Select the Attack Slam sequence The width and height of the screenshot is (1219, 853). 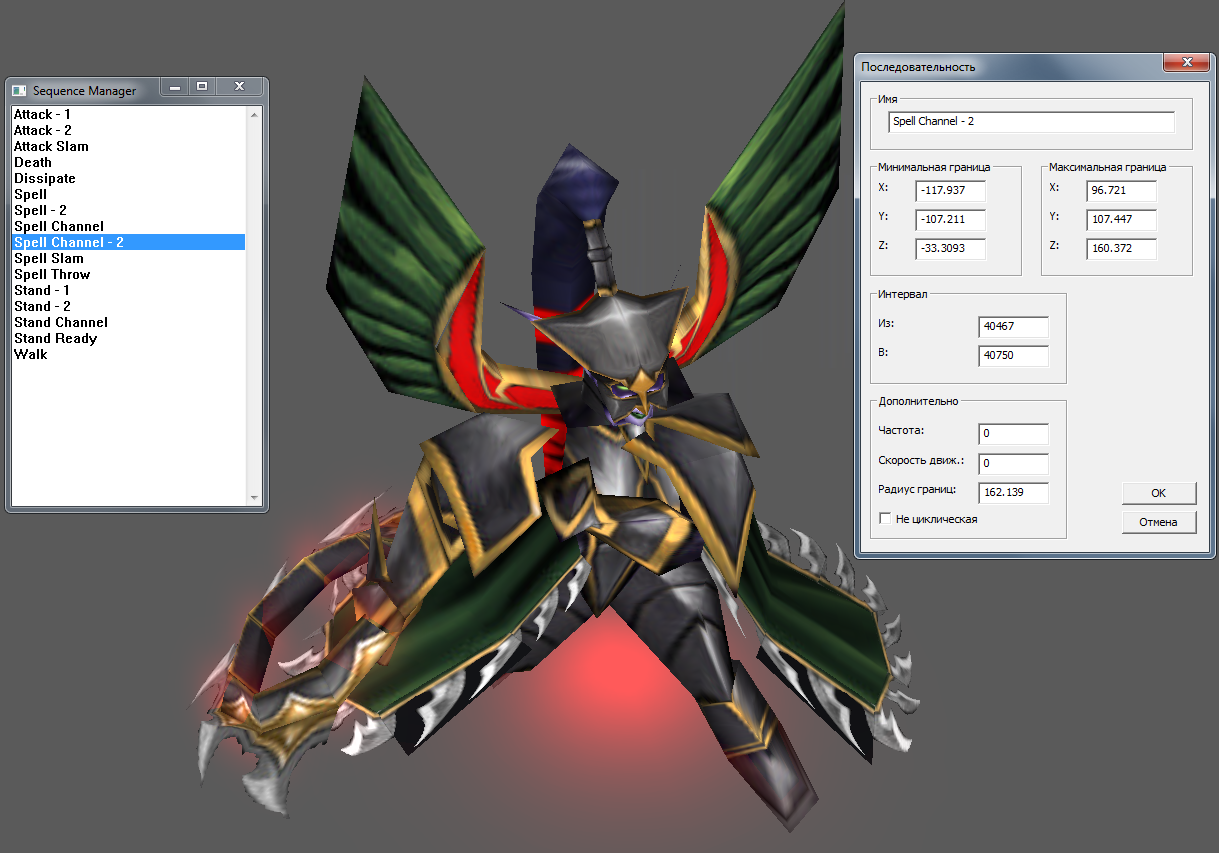[128, 146]
